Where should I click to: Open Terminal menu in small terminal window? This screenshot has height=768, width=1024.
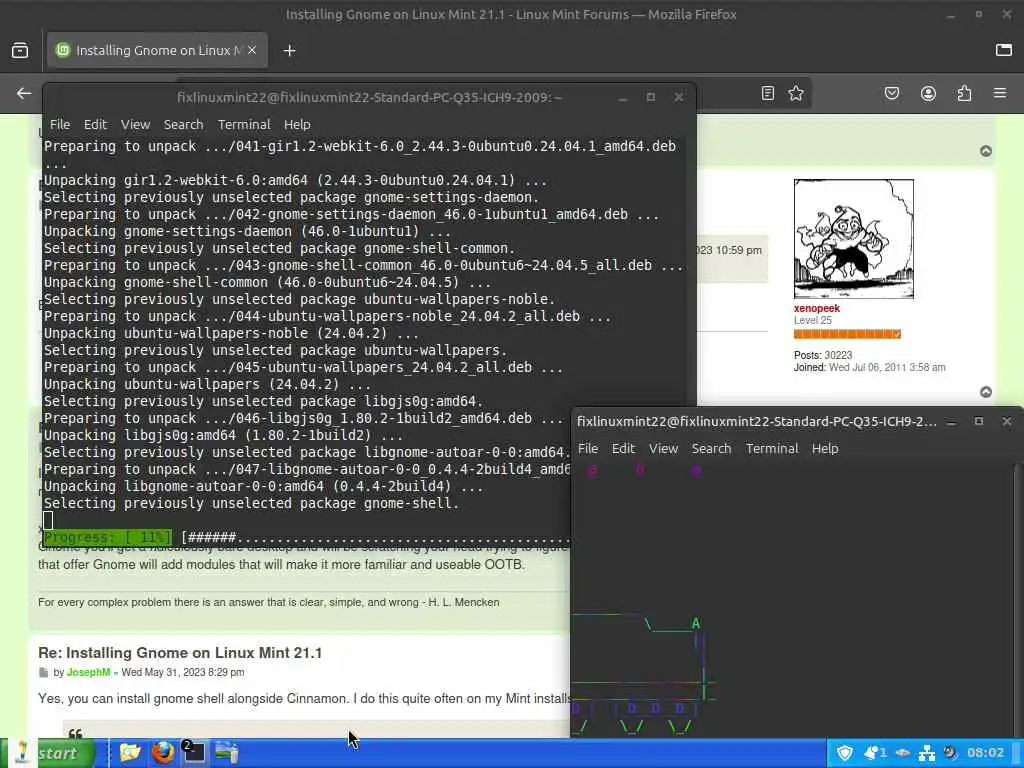(772, 448)
